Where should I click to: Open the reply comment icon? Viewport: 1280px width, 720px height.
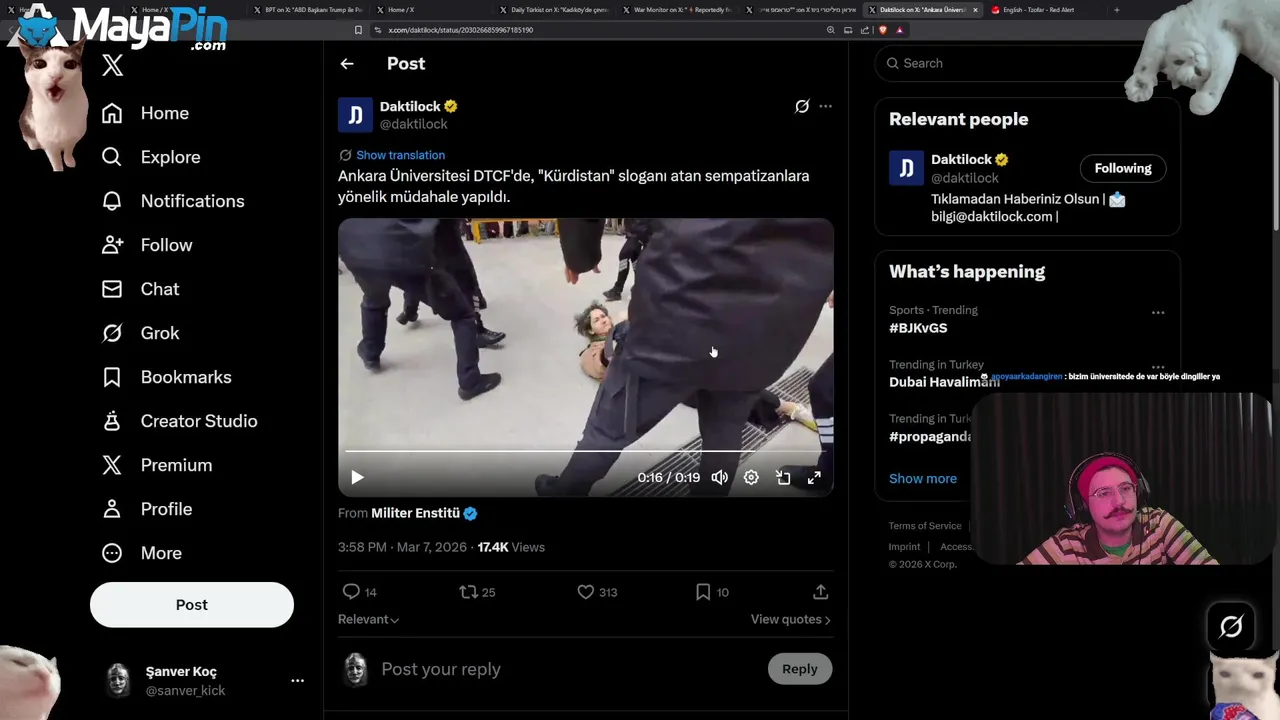[x=351, y=592]
